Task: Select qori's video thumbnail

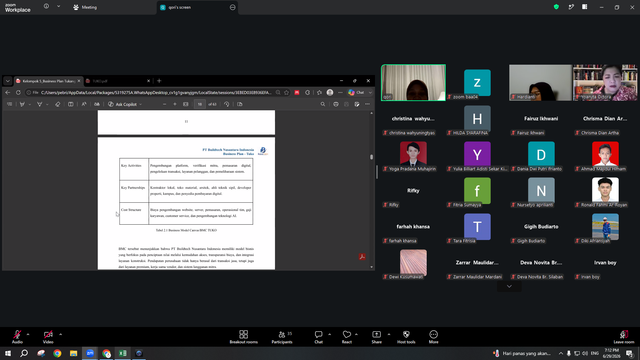Action: click(413, 82)
